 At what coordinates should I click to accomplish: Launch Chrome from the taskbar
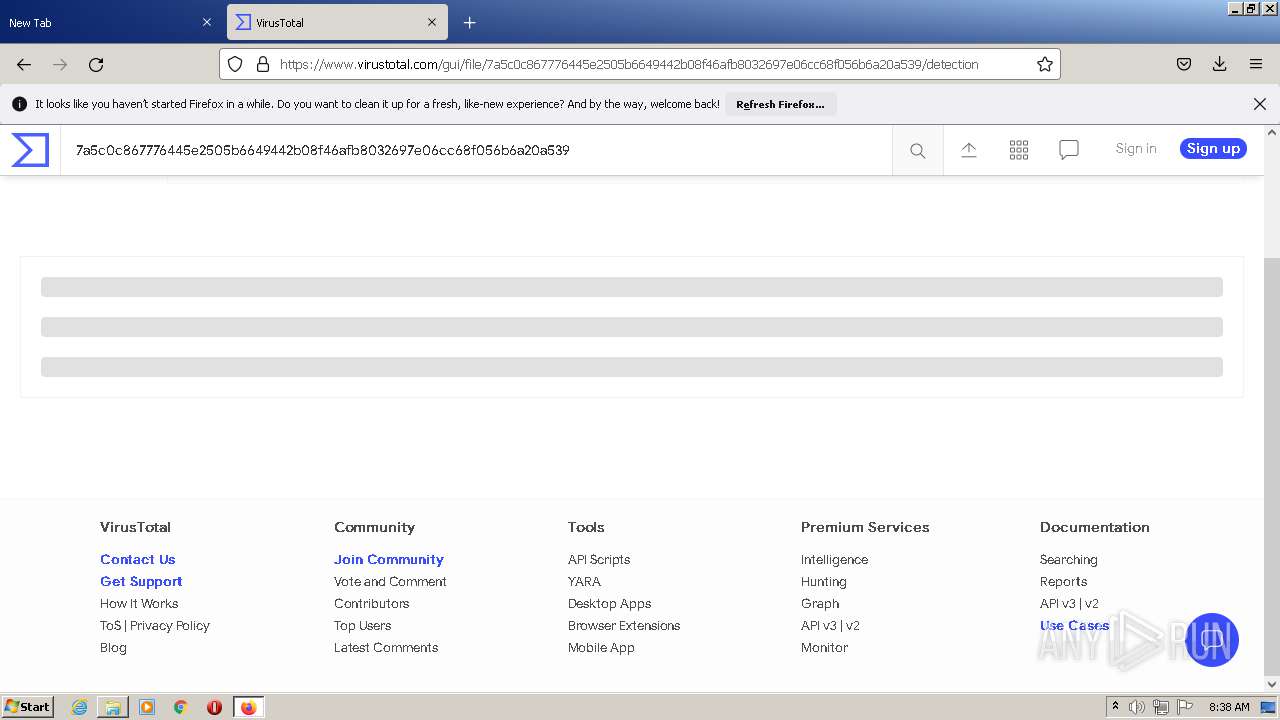180,707
